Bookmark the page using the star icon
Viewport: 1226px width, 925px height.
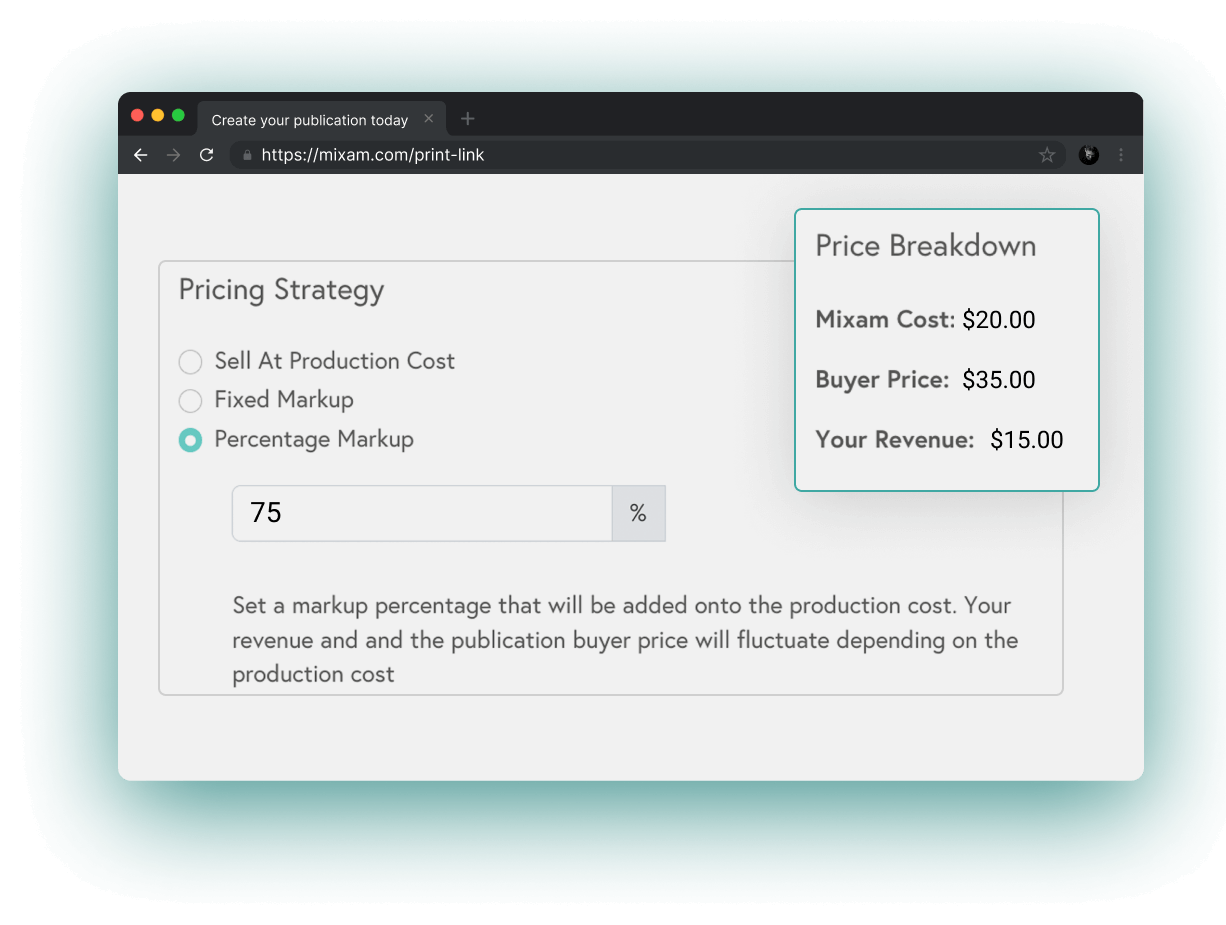(1047, 155)
